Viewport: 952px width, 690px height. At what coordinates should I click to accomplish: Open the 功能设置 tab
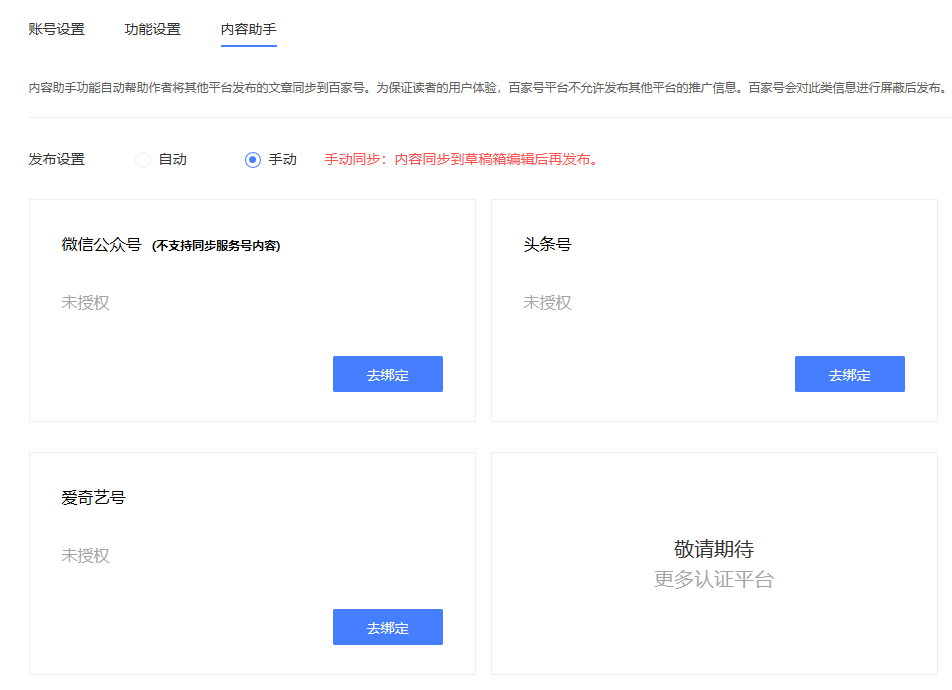point(150,30)
